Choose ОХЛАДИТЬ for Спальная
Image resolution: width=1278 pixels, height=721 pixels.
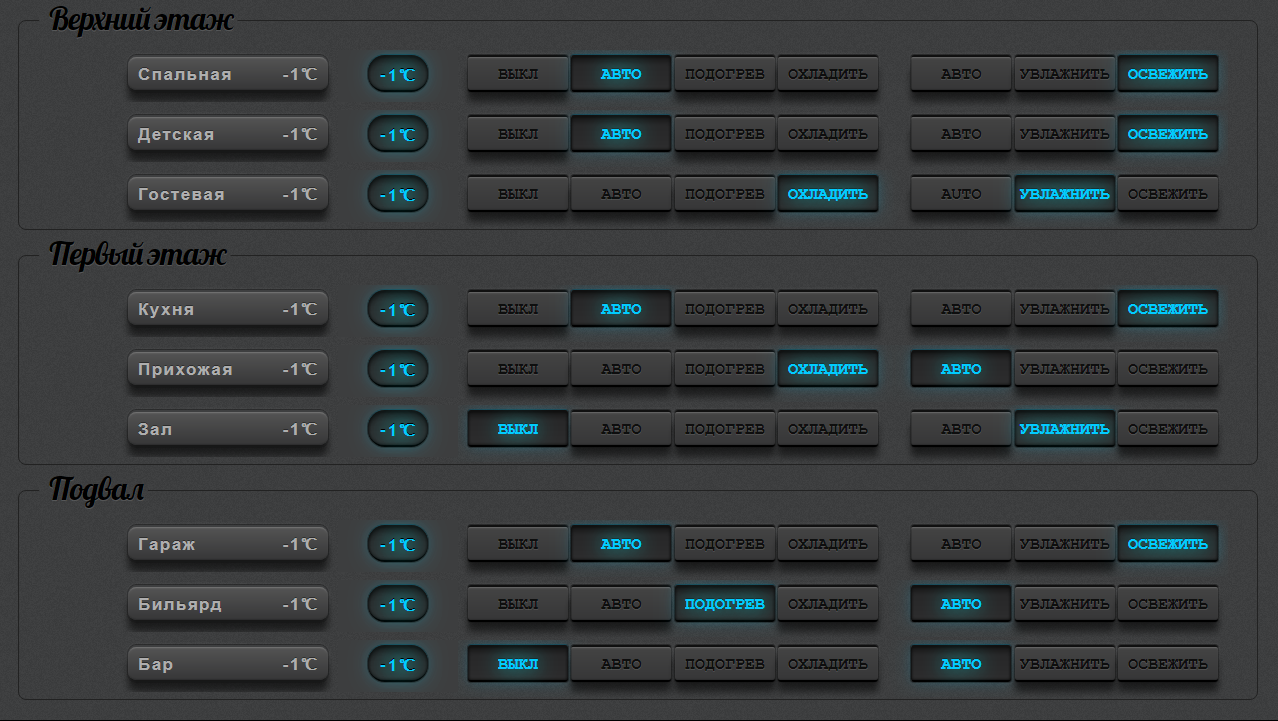[x=828, y=74]
